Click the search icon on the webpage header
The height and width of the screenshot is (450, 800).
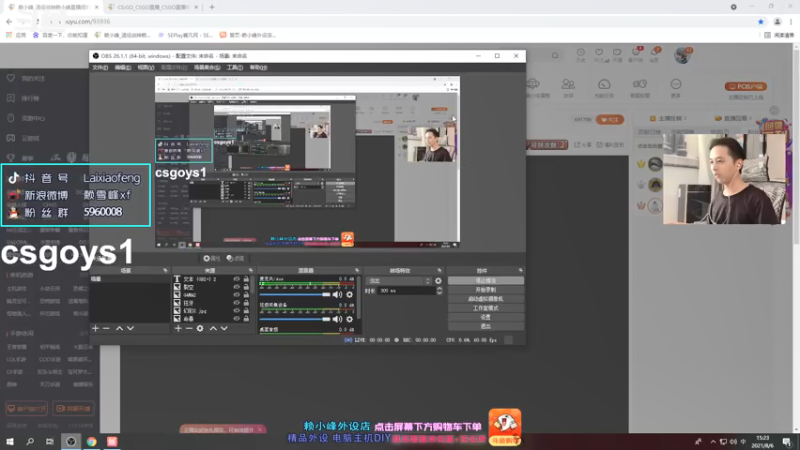pos(555,55)
